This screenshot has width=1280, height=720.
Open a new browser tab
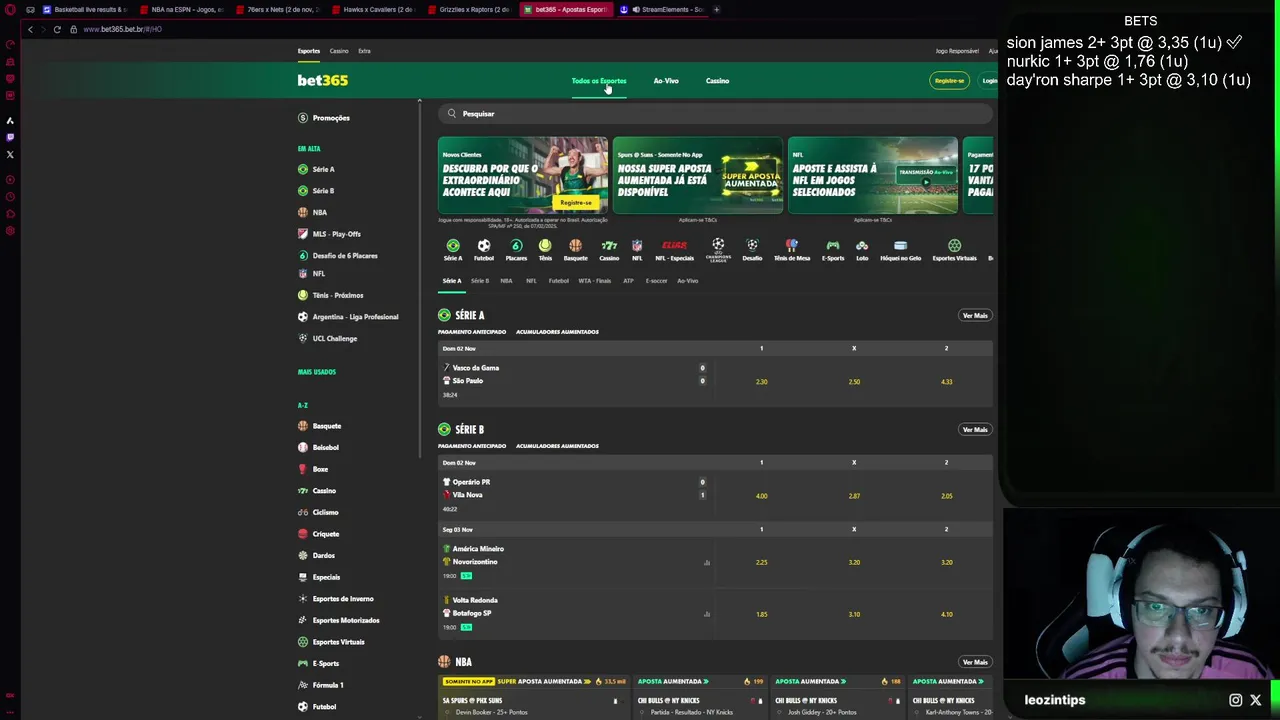[716, 9]
